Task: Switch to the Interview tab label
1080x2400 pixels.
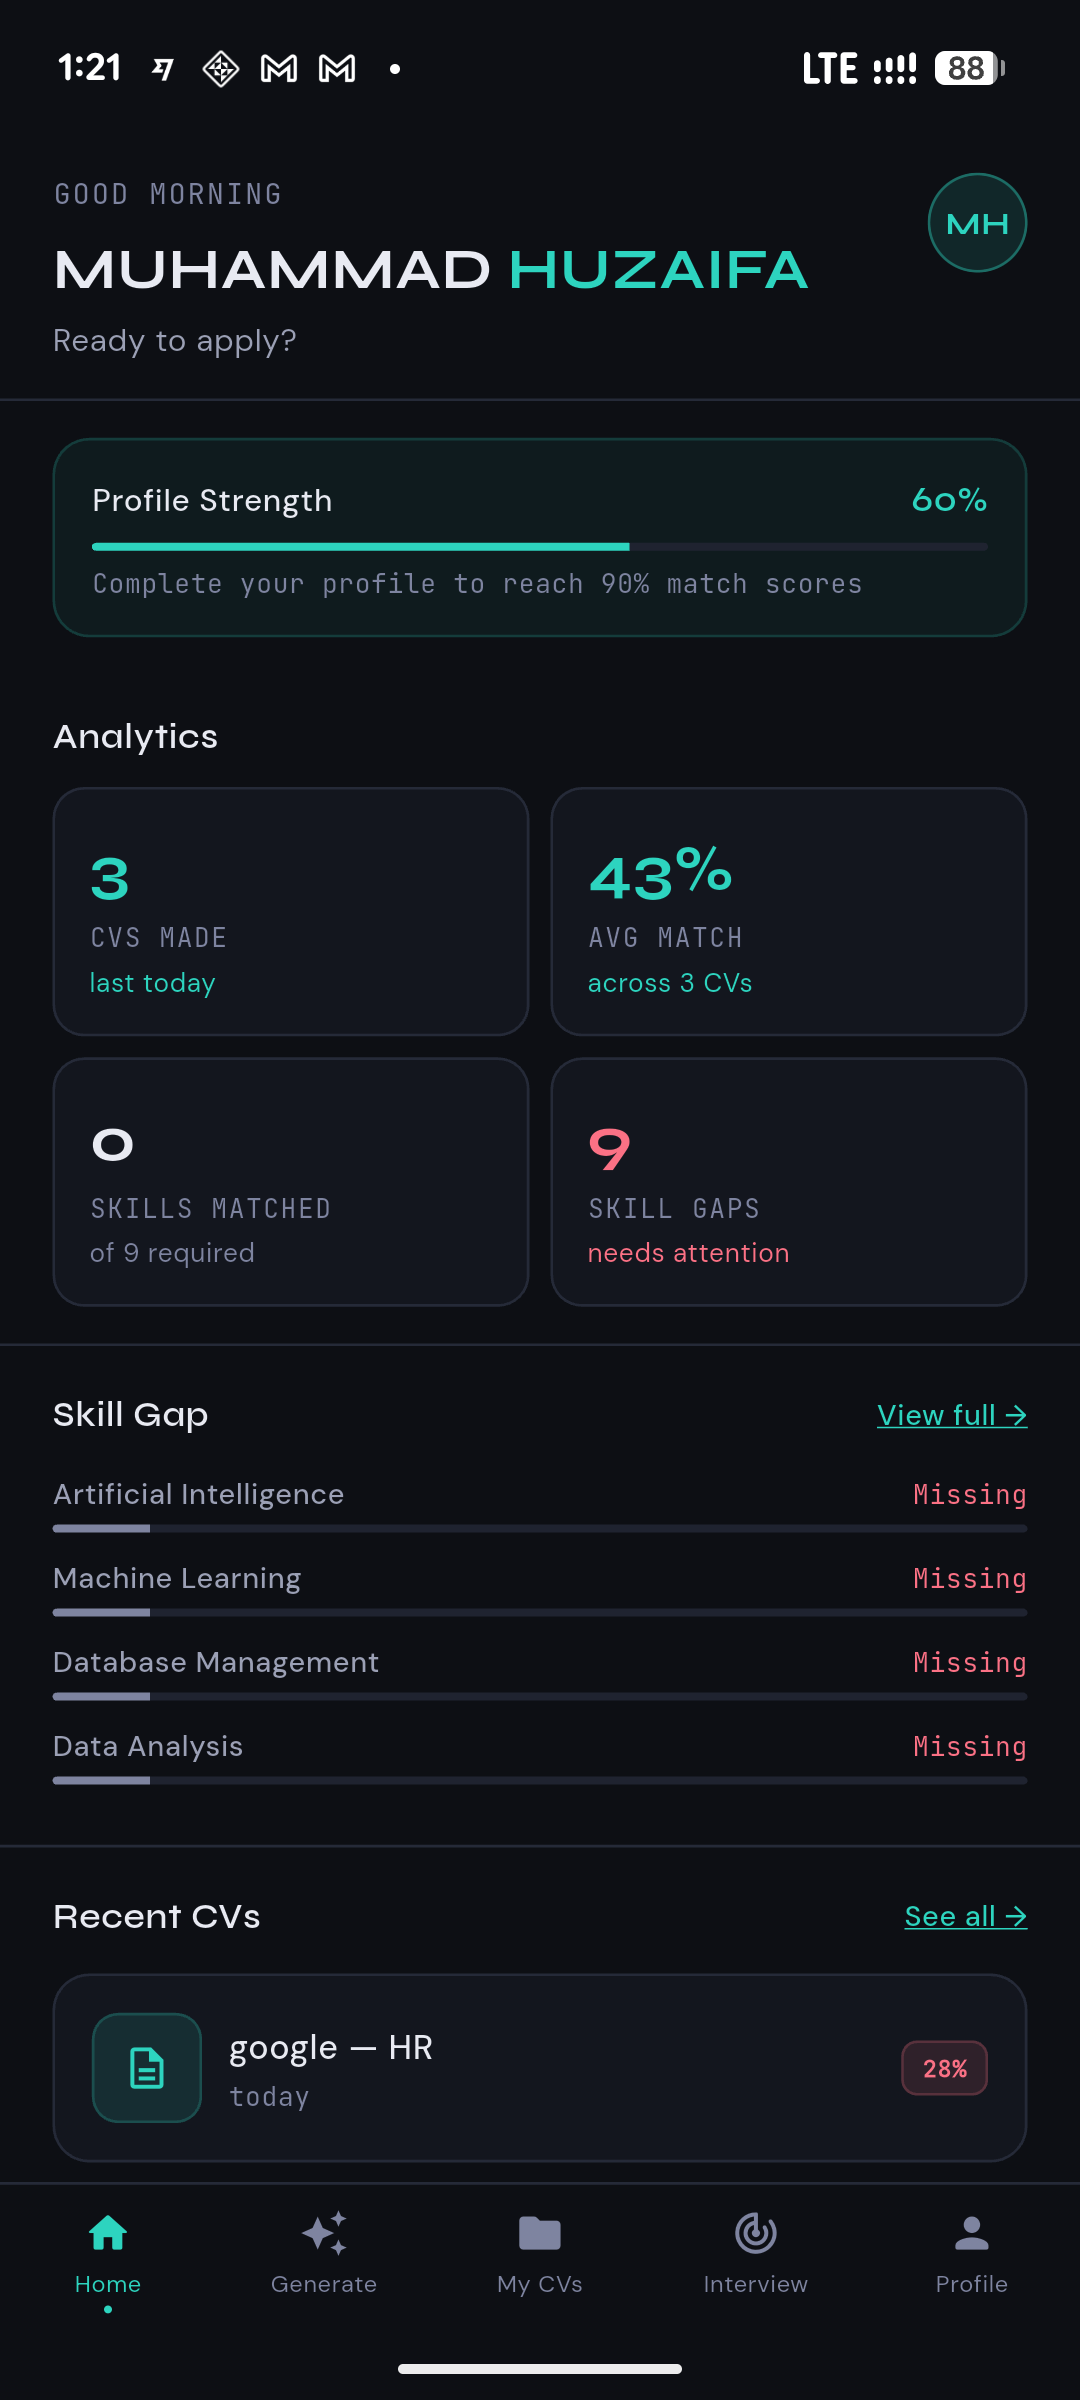Action: coord(756,2284)
